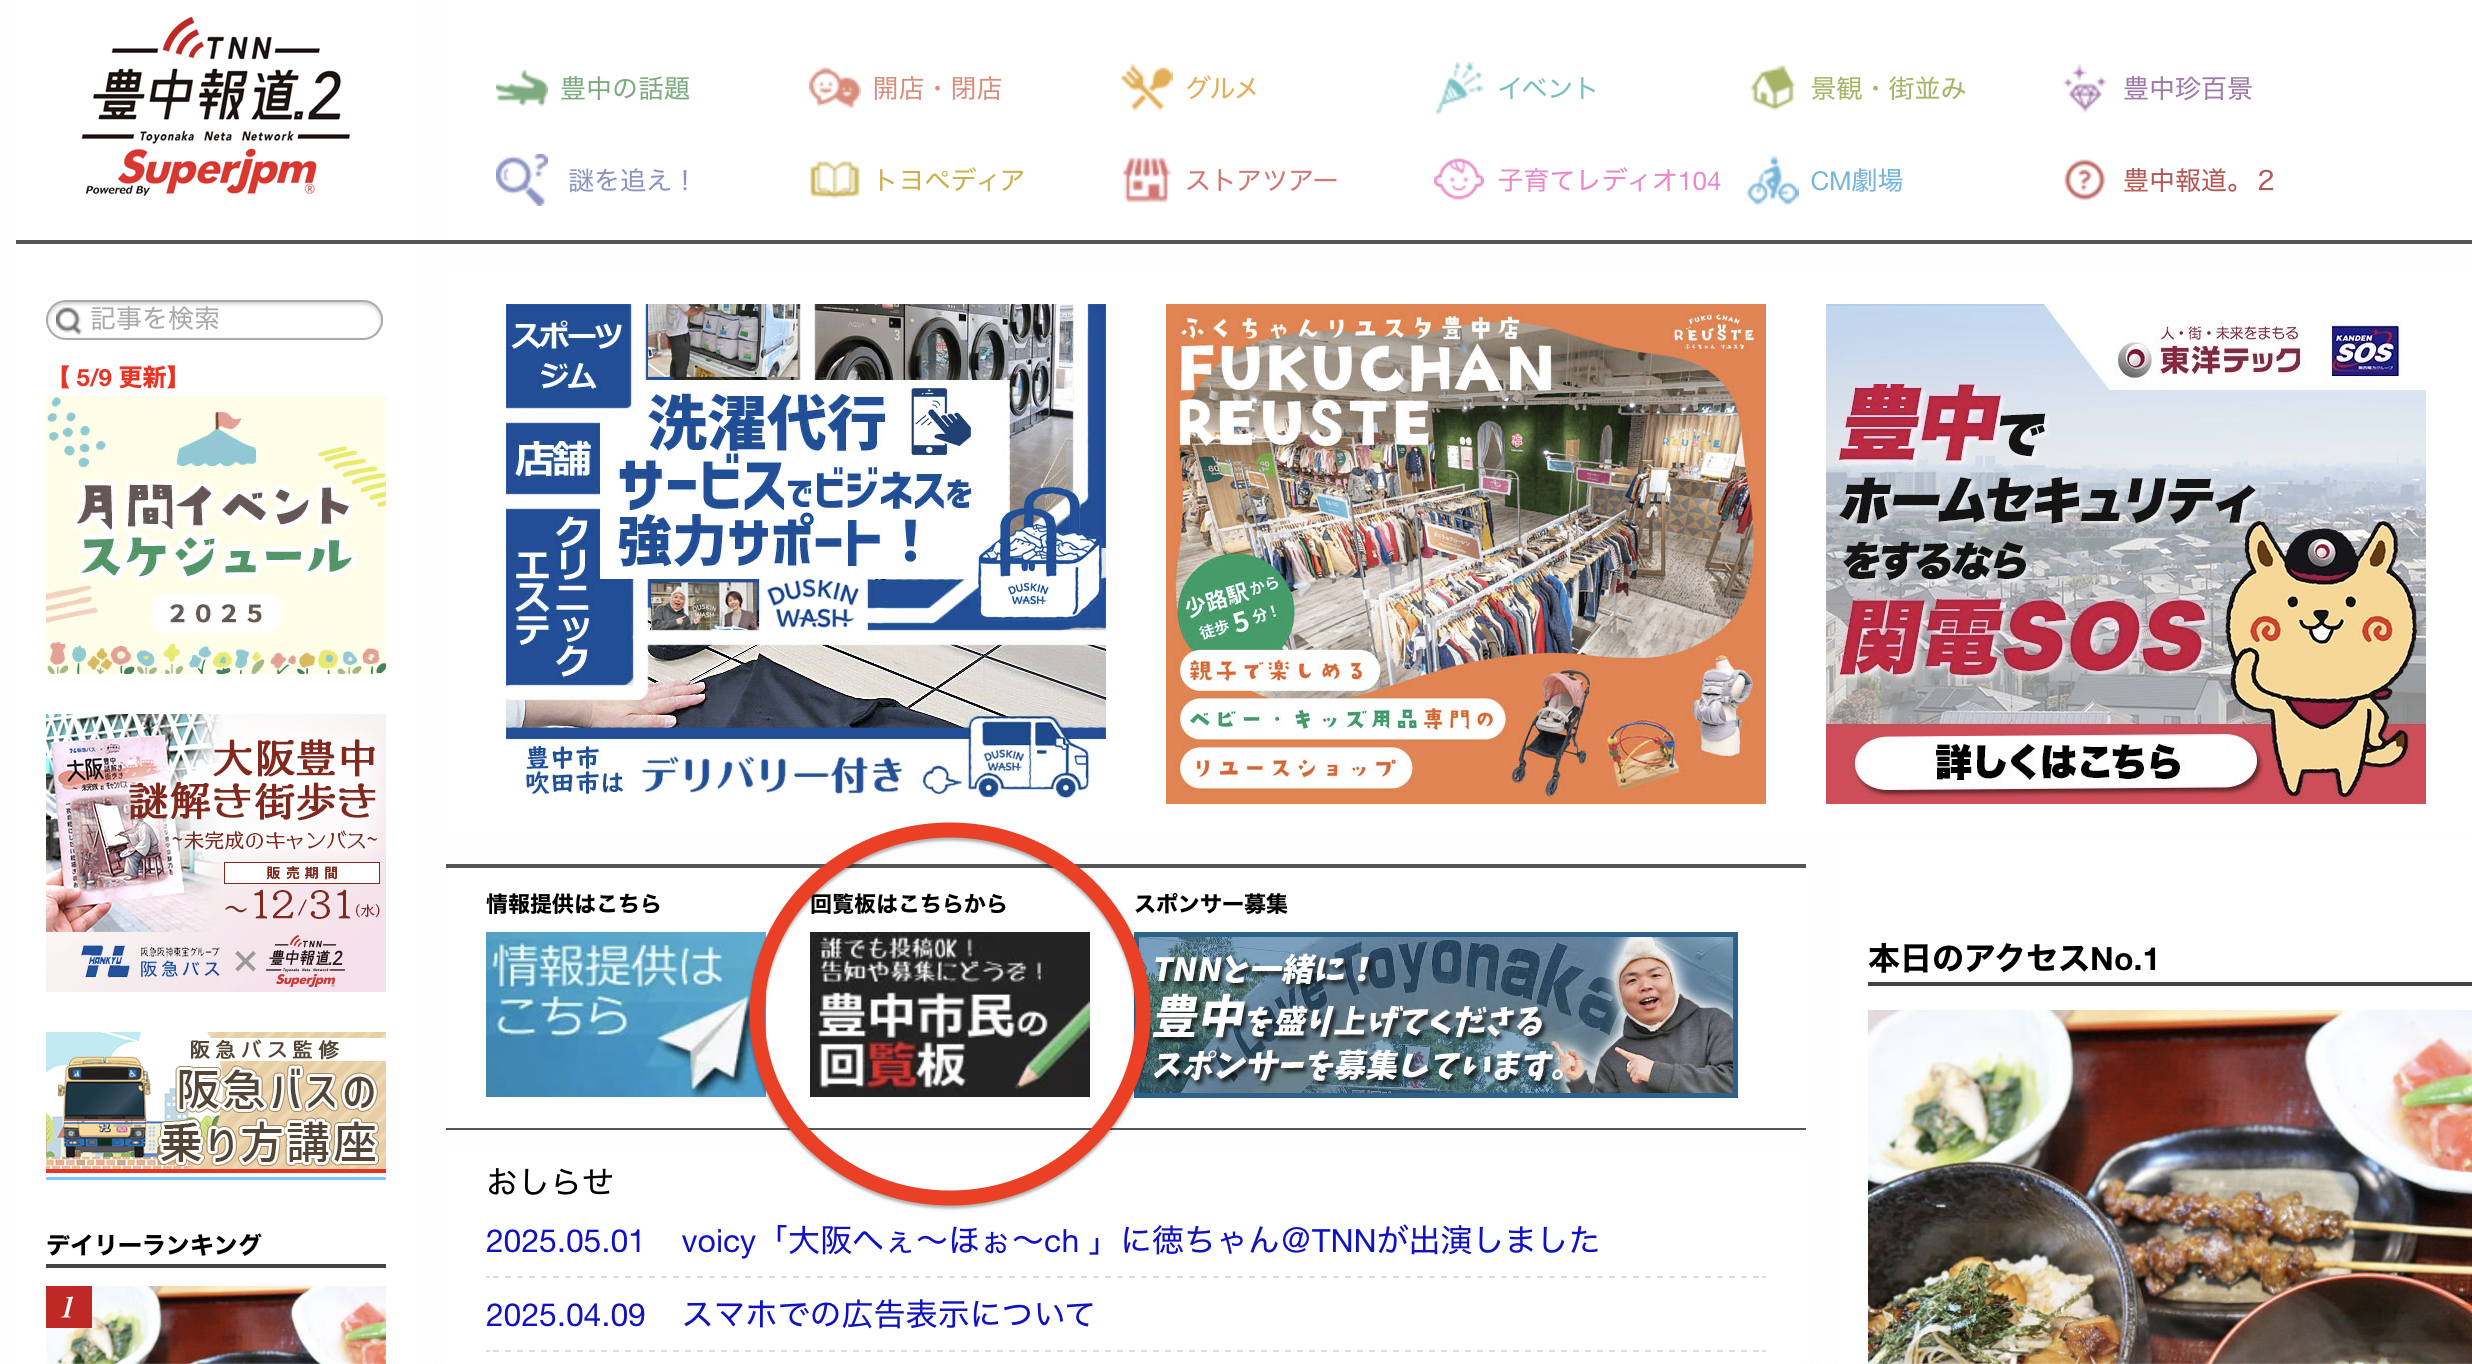Viewport: 2472px width, 1364px height.
Task: Click the storefront icon beside ストアツアー
Action: pyautogui.click(x=1146, y=180)
